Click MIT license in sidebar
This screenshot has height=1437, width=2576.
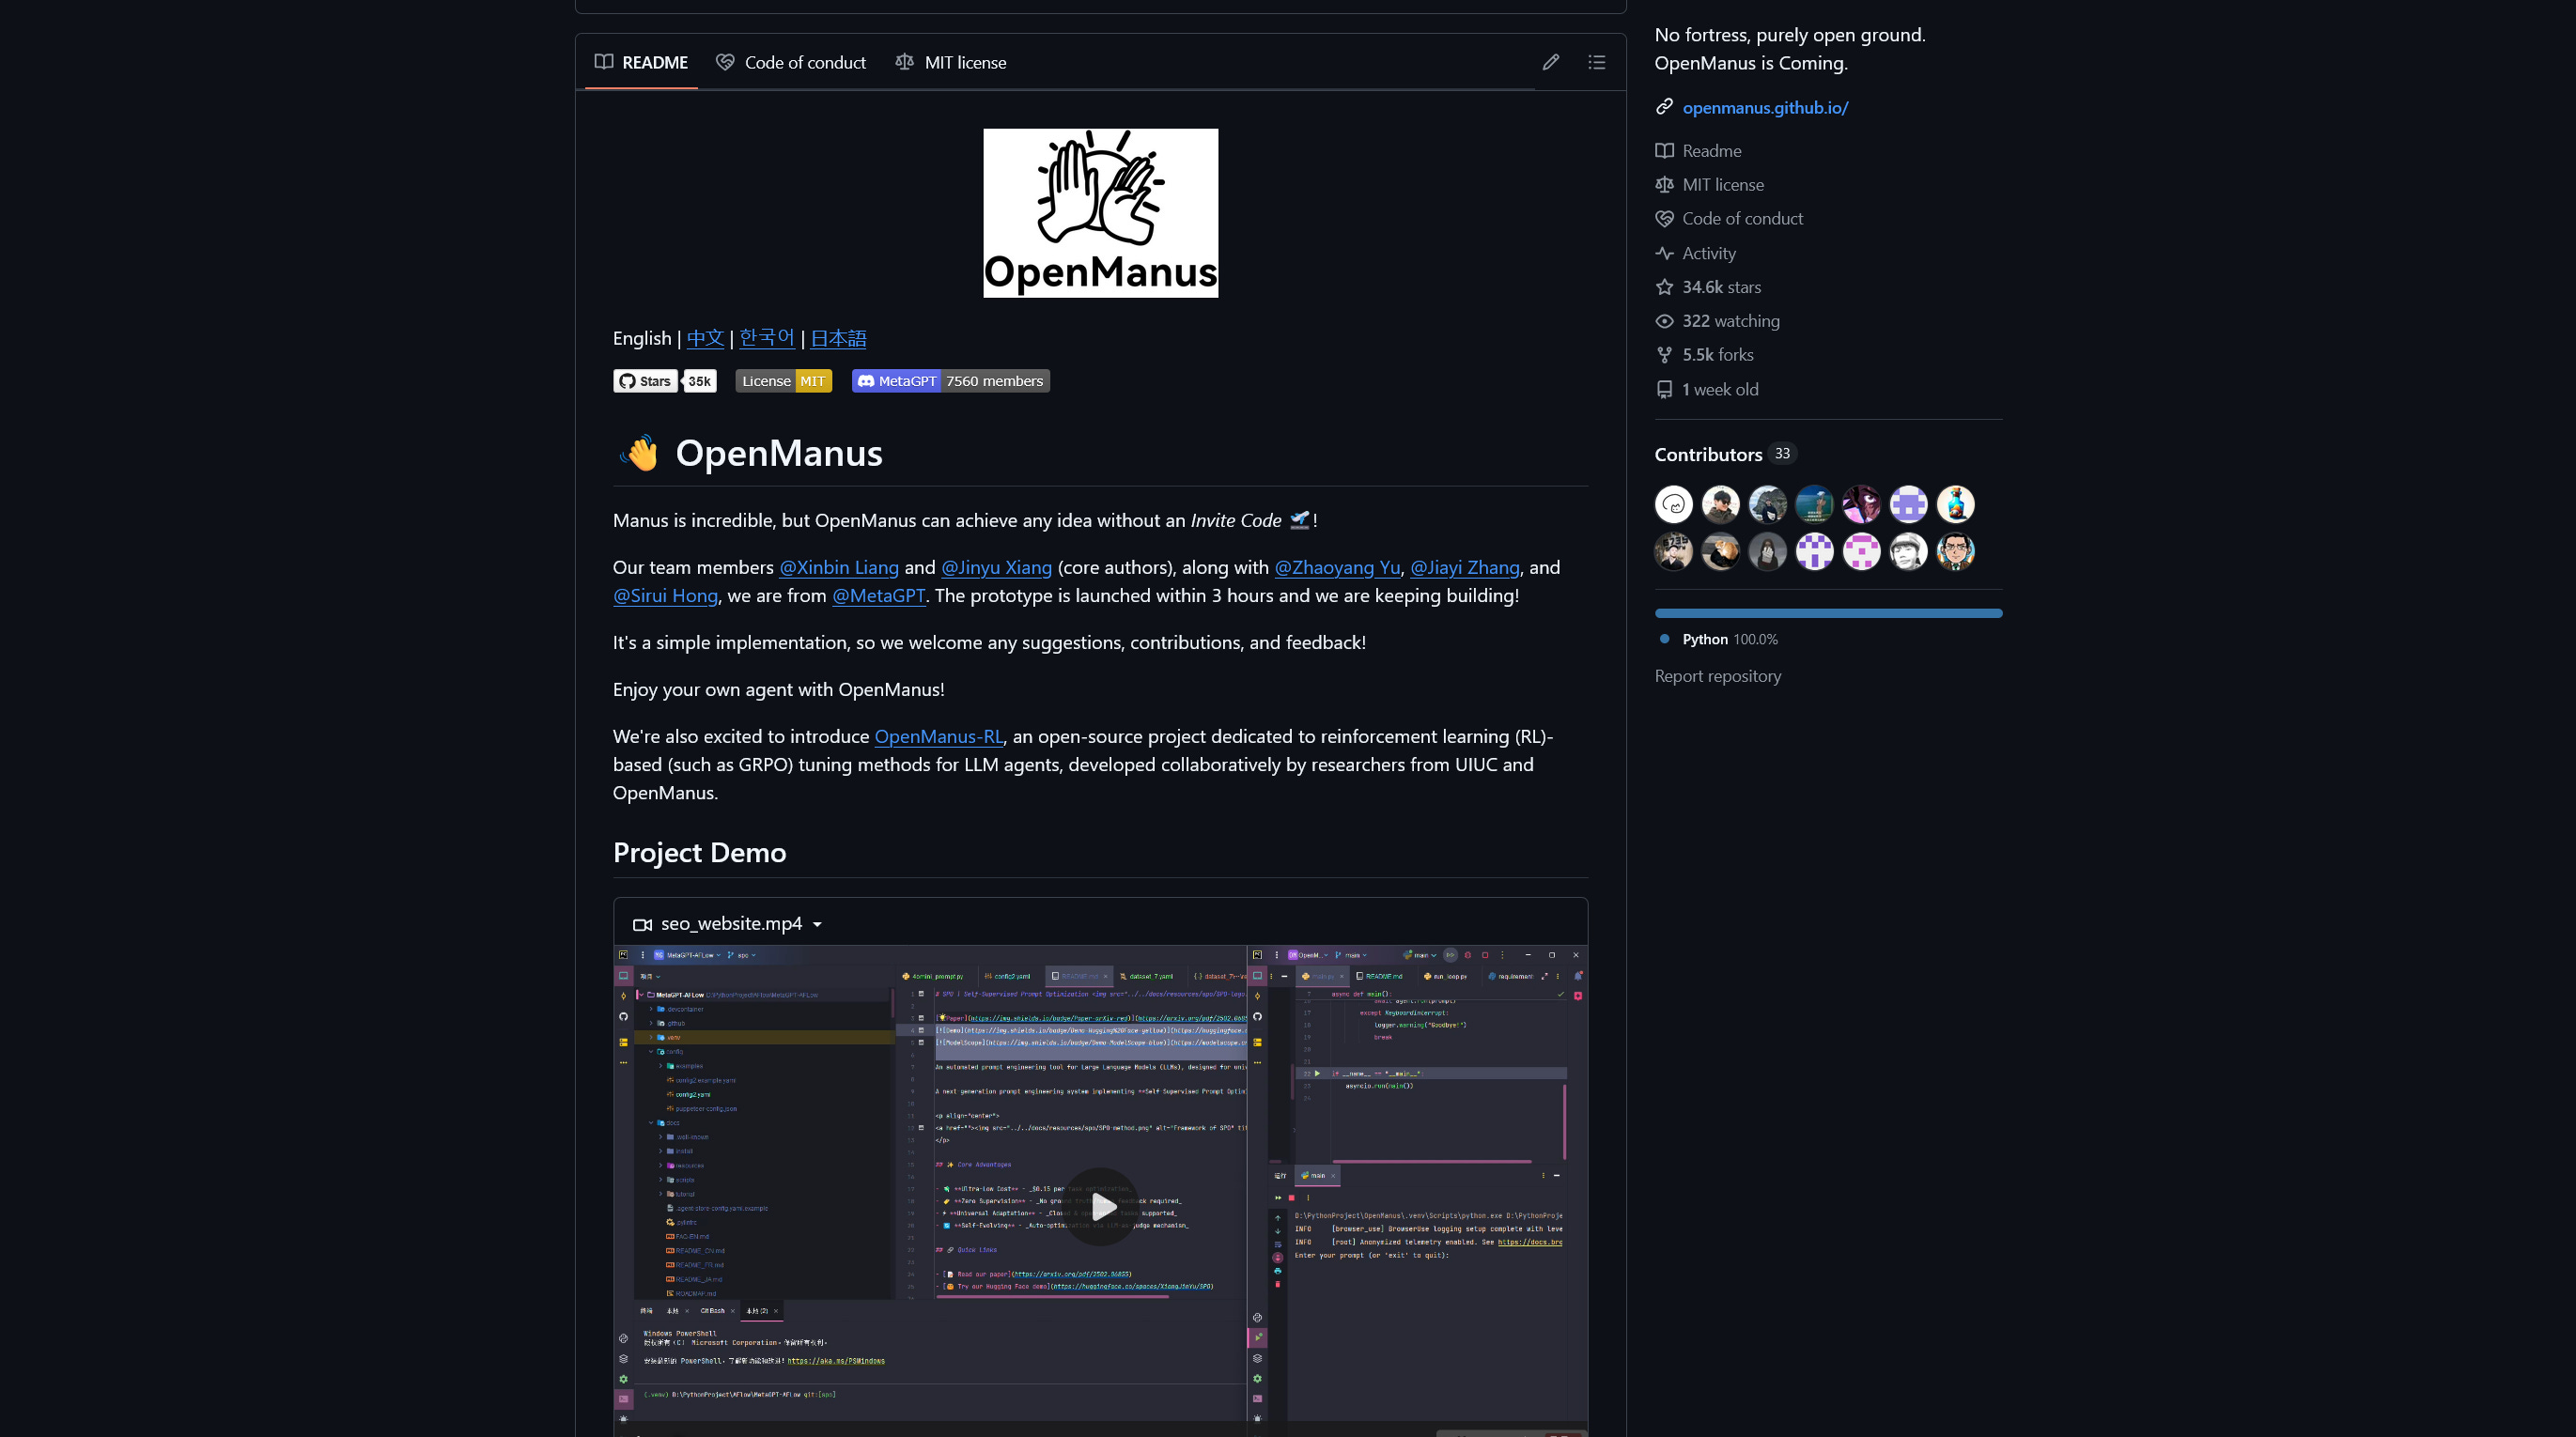pos(1722,185)
